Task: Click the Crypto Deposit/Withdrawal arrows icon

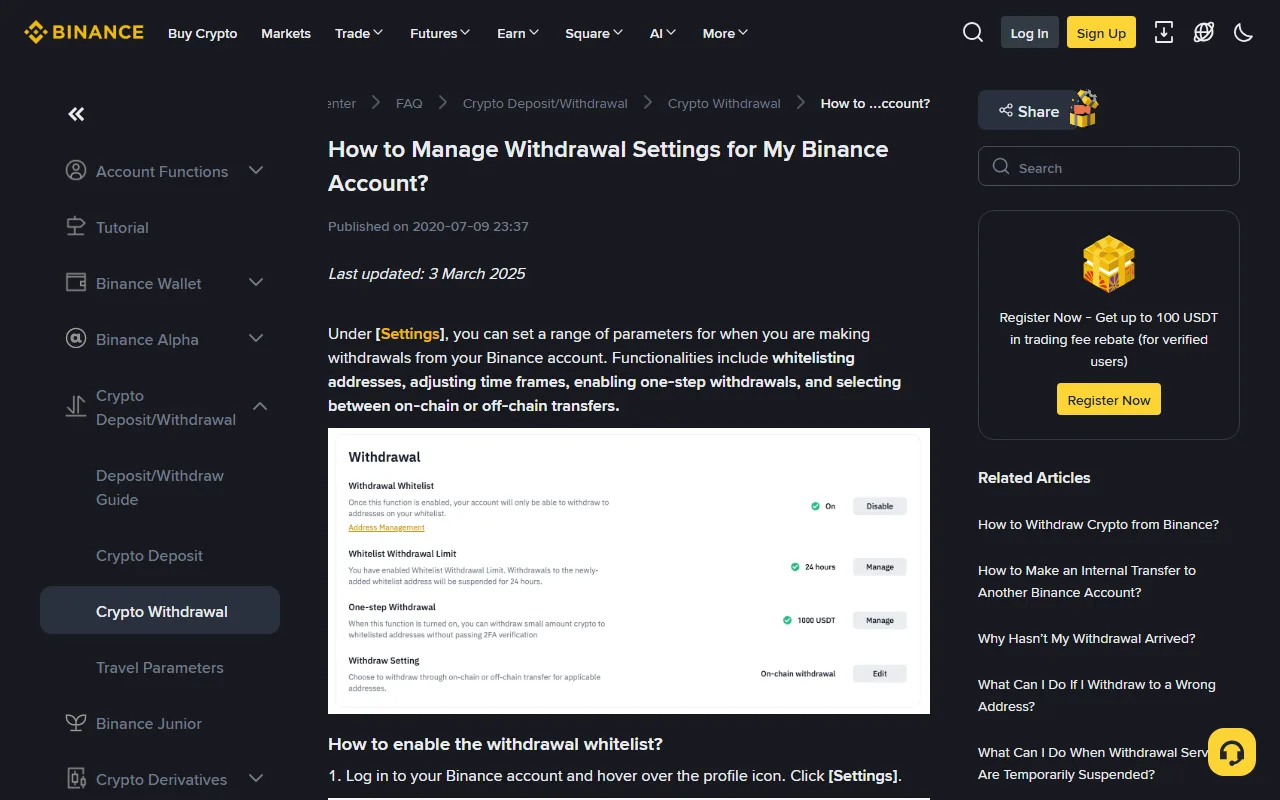Action: pyautogui.click(x=76, y=407)
